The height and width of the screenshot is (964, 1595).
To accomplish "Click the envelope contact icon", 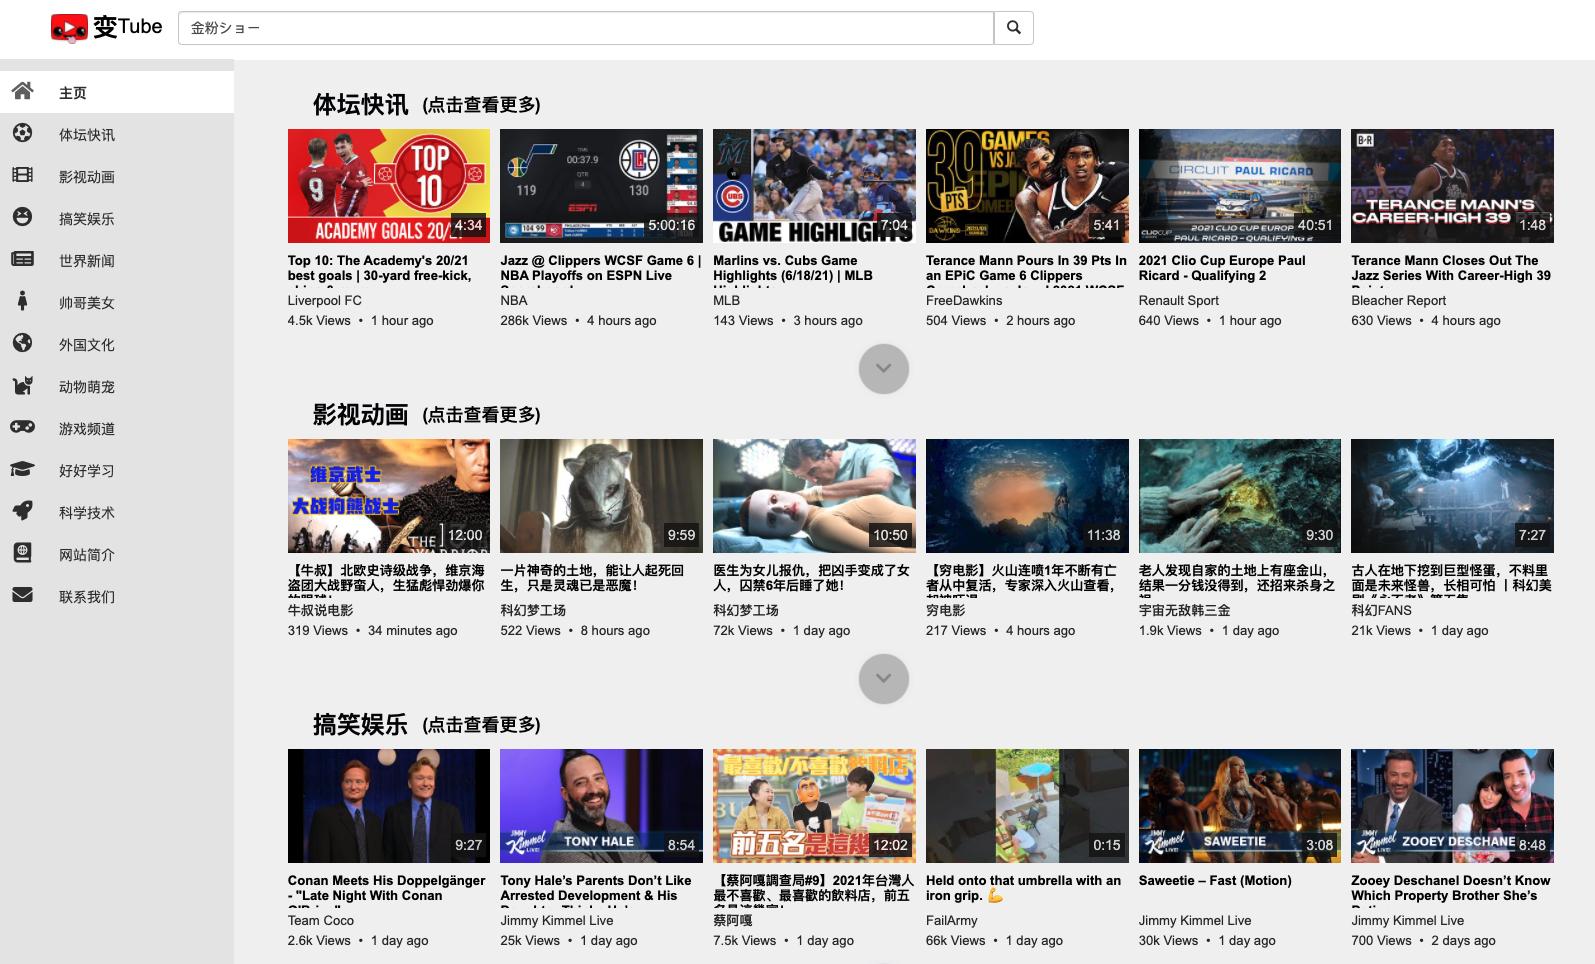I will [22, 595].
